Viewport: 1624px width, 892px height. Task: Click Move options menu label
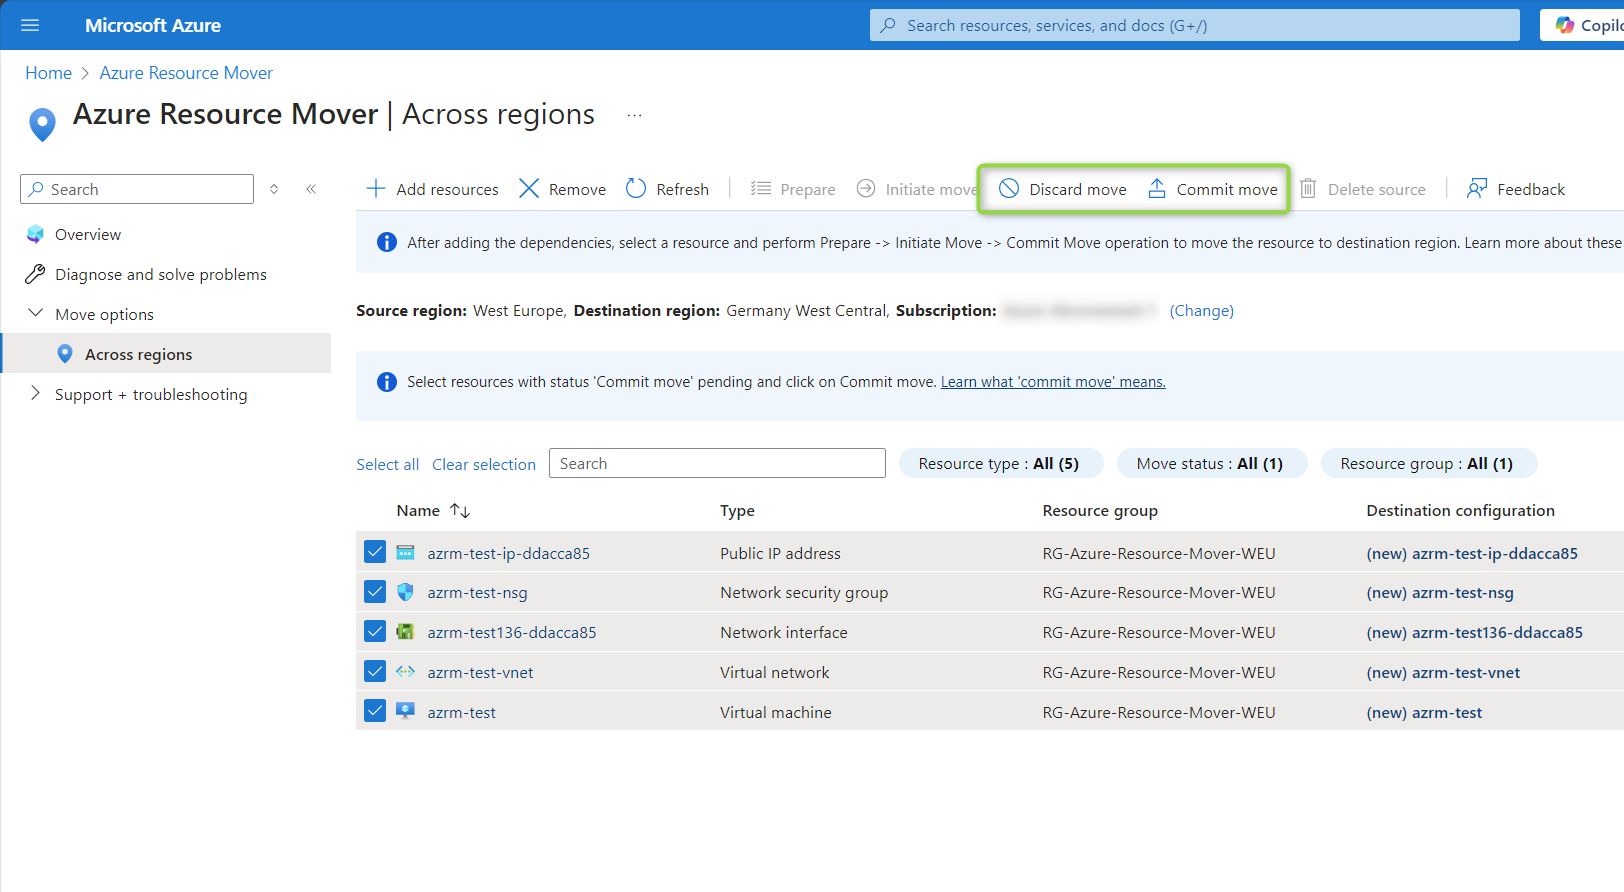point(104,314)
